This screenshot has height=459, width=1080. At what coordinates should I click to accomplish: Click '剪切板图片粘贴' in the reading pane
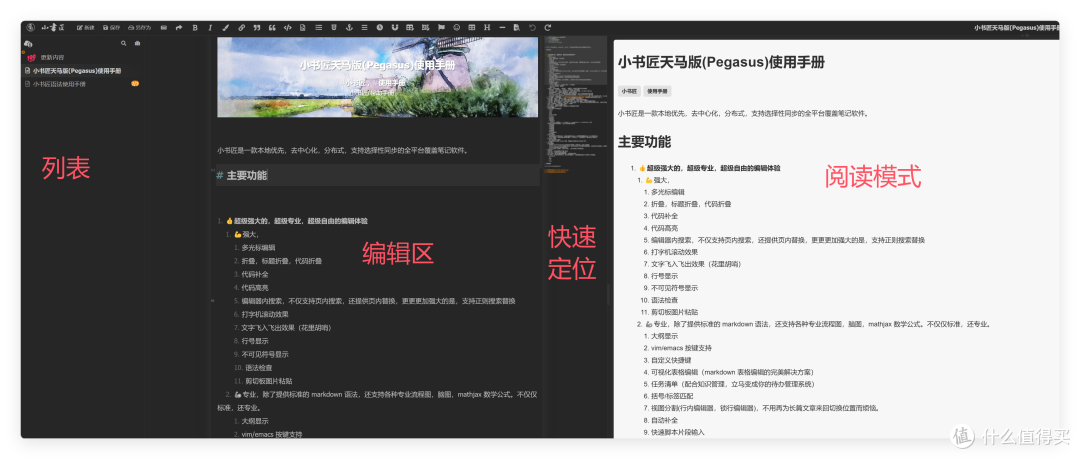tap(672, 312)
